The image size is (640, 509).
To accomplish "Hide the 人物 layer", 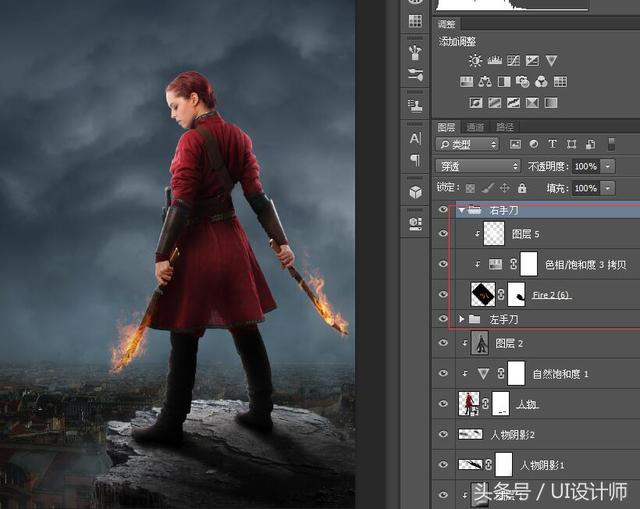I will point(443,403).
